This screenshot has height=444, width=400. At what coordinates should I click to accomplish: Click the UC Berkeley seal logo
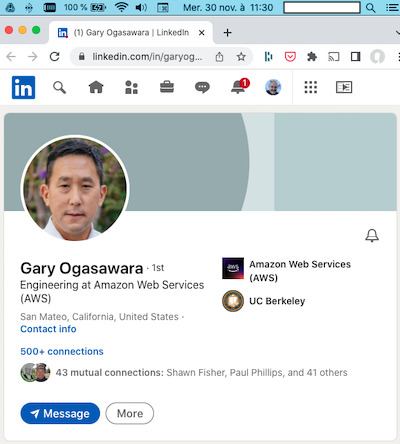[x=233, y=301]
